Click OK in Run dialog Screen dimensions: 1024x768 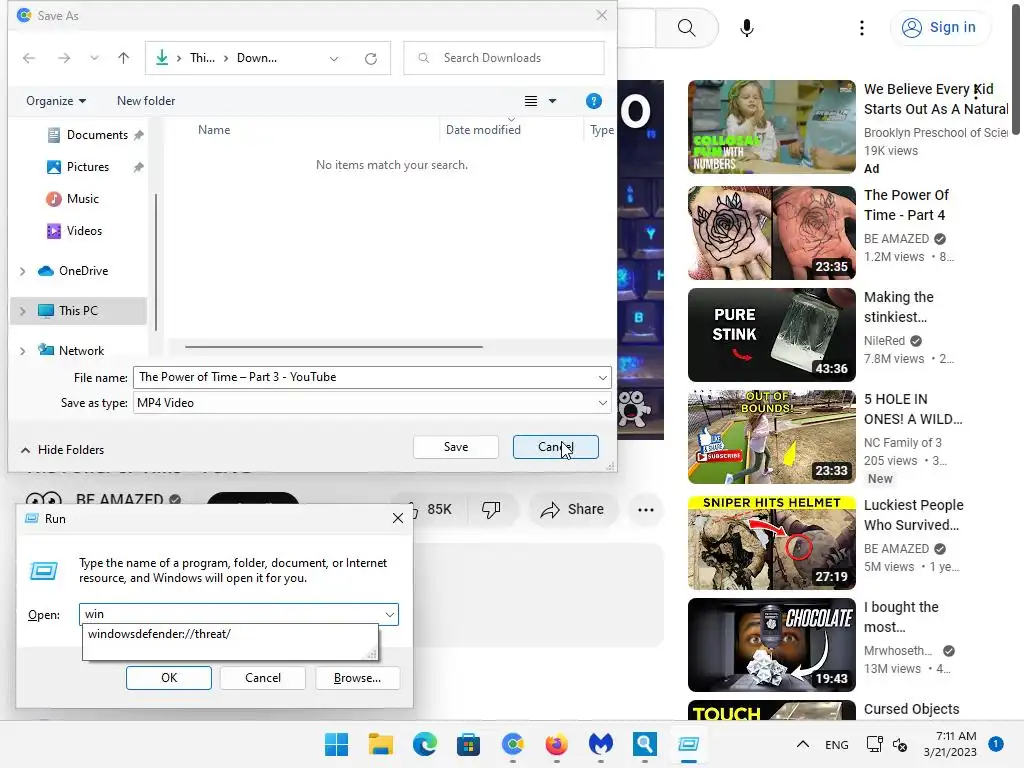click(168, 678)
